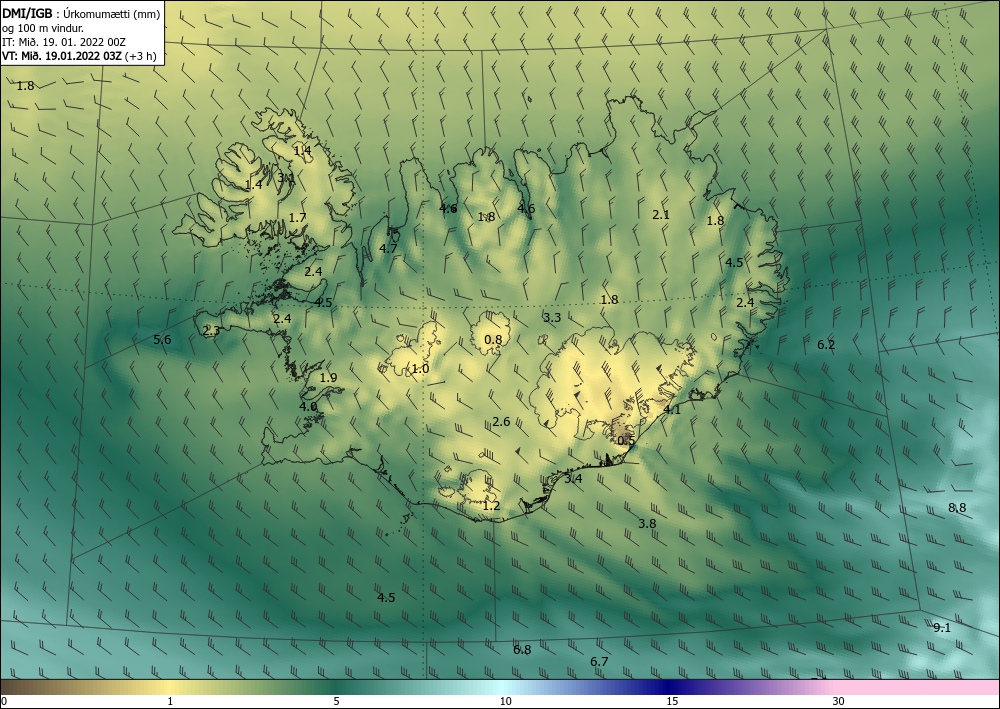Click the value 2.6 in the southern interior
The height and width of the screenshot is (709, 1000).
(501, 421)
